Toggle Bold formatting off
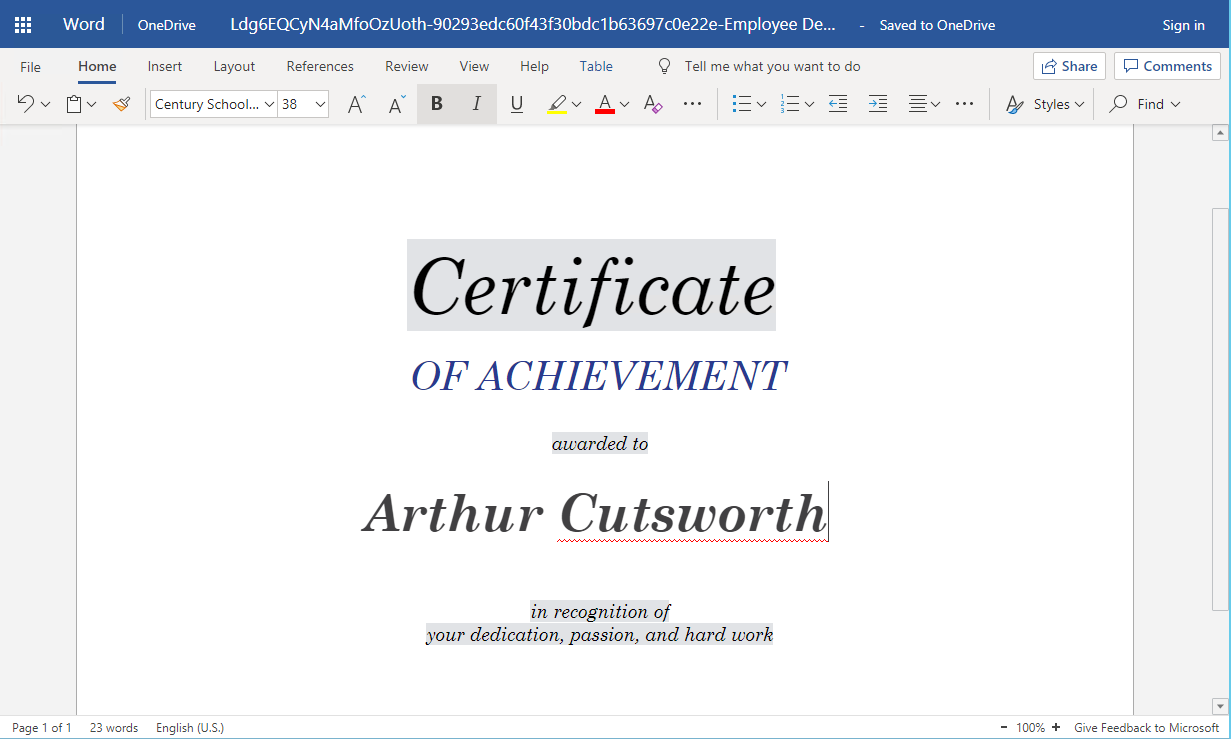Screen dimensions: 1231x739 click(x=436, y=104)
